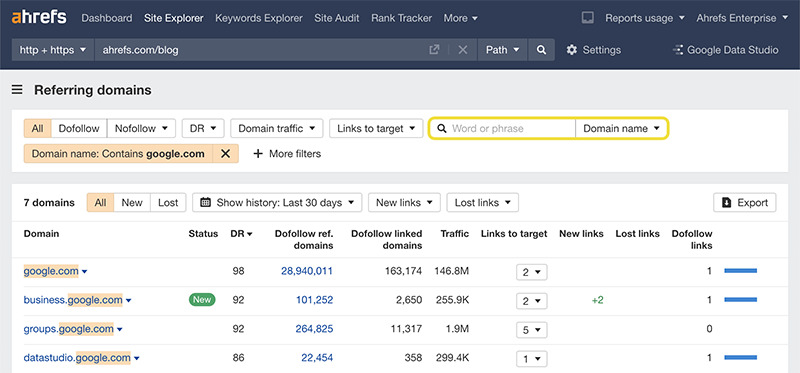Expand arrow next to groups.google.com
Image resolution: width=800 pixels, height=373 pixels.
119,330
